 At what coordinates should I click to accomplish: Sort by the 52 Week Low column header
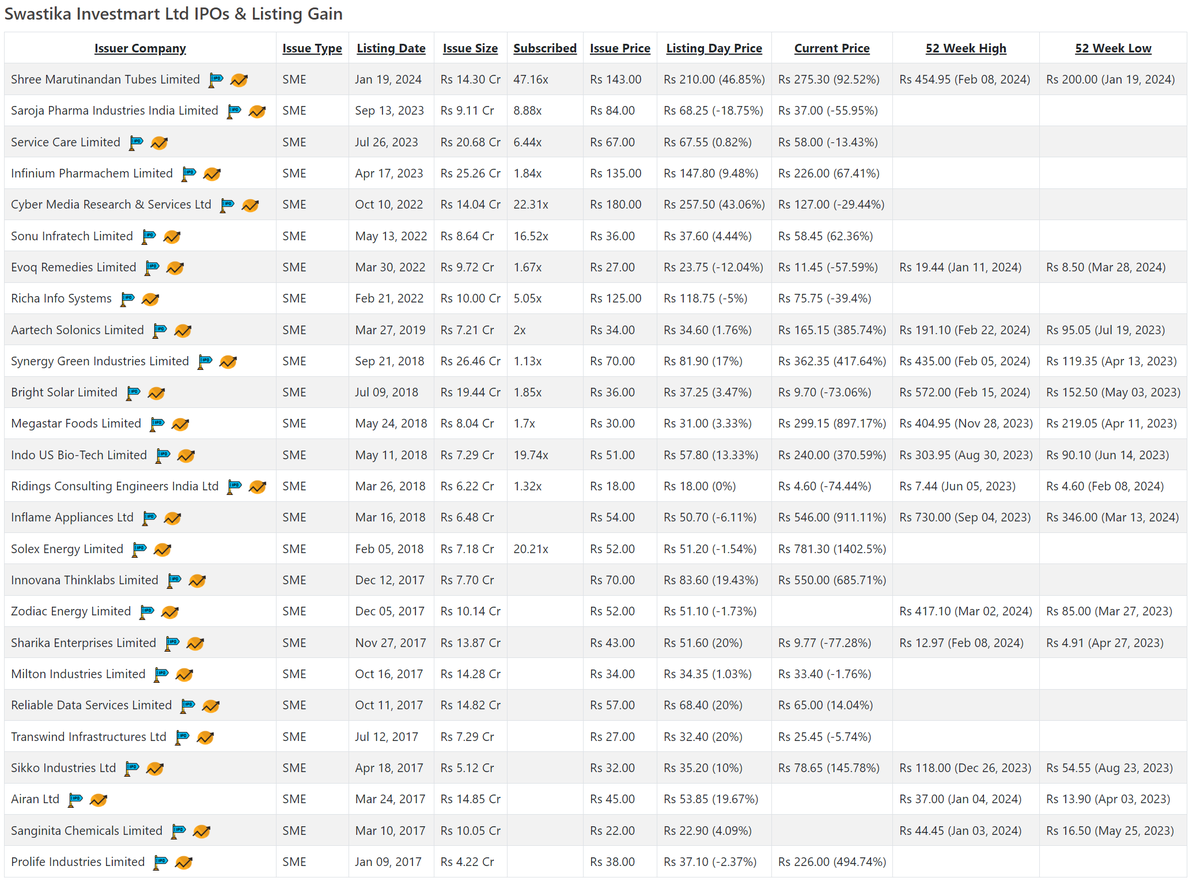[1113, 48]
